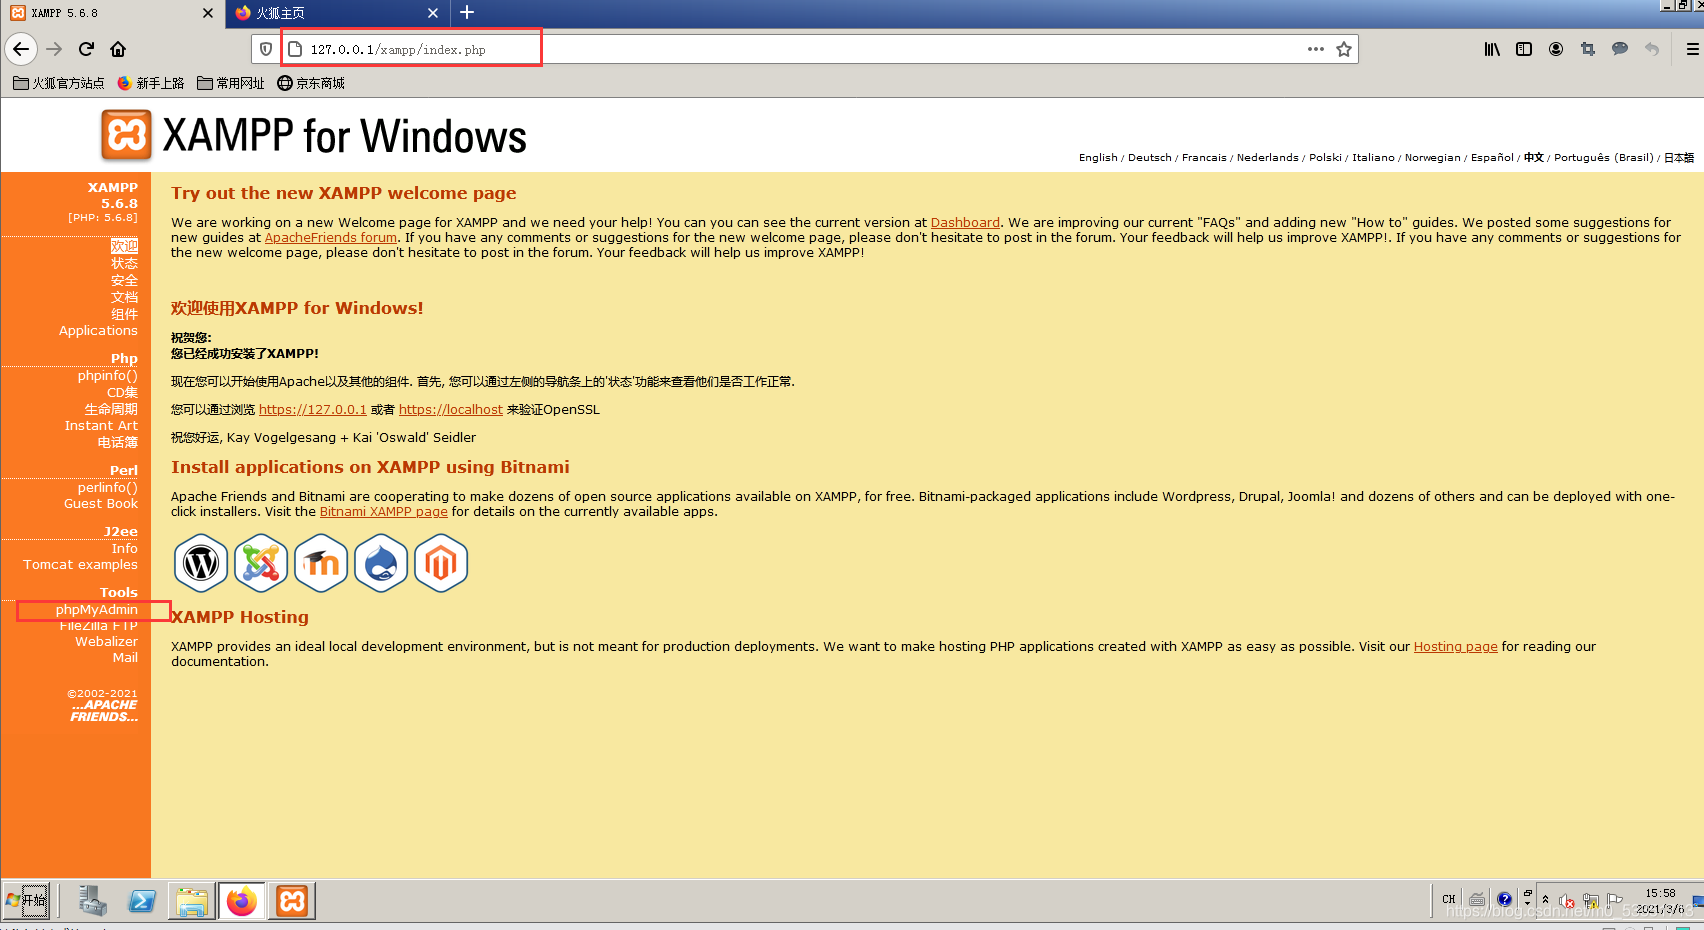Click the 开始 Start button
This screenshot has width=1704, height=930.
(x=26, y=901)
